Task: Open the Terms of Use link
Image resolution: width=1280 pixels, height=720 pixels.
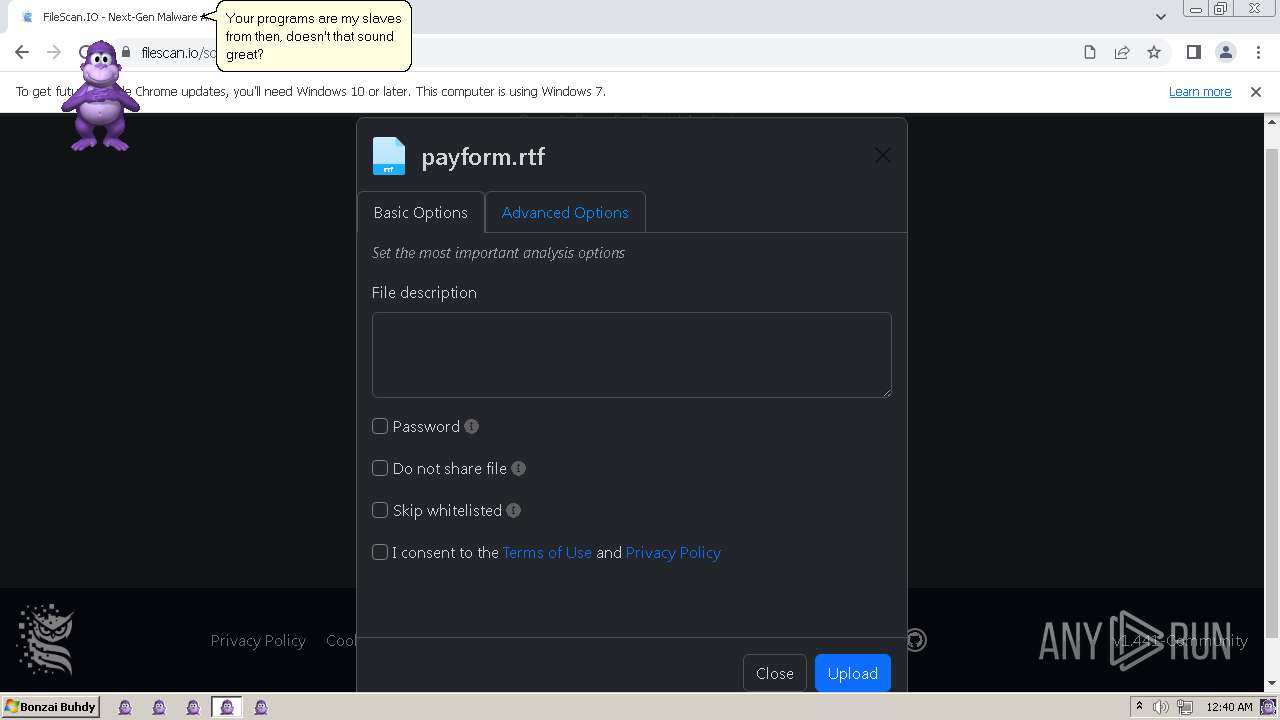Action: coord(547,552)
